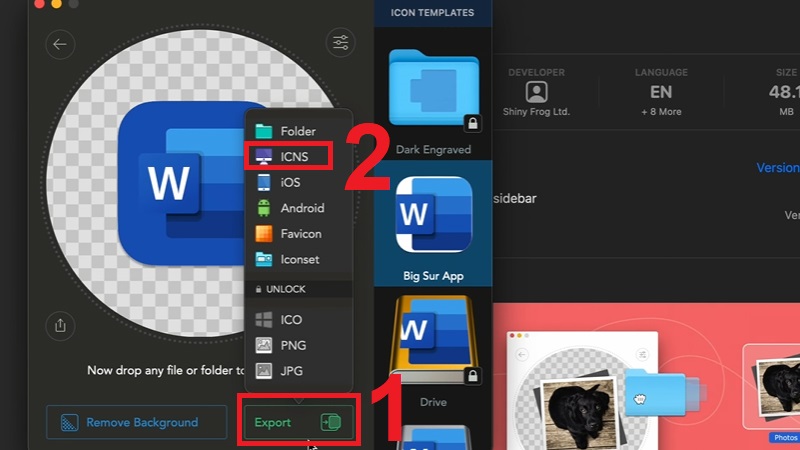Select iOS export option
800x450 pixels.
click(x=298, y=182)
